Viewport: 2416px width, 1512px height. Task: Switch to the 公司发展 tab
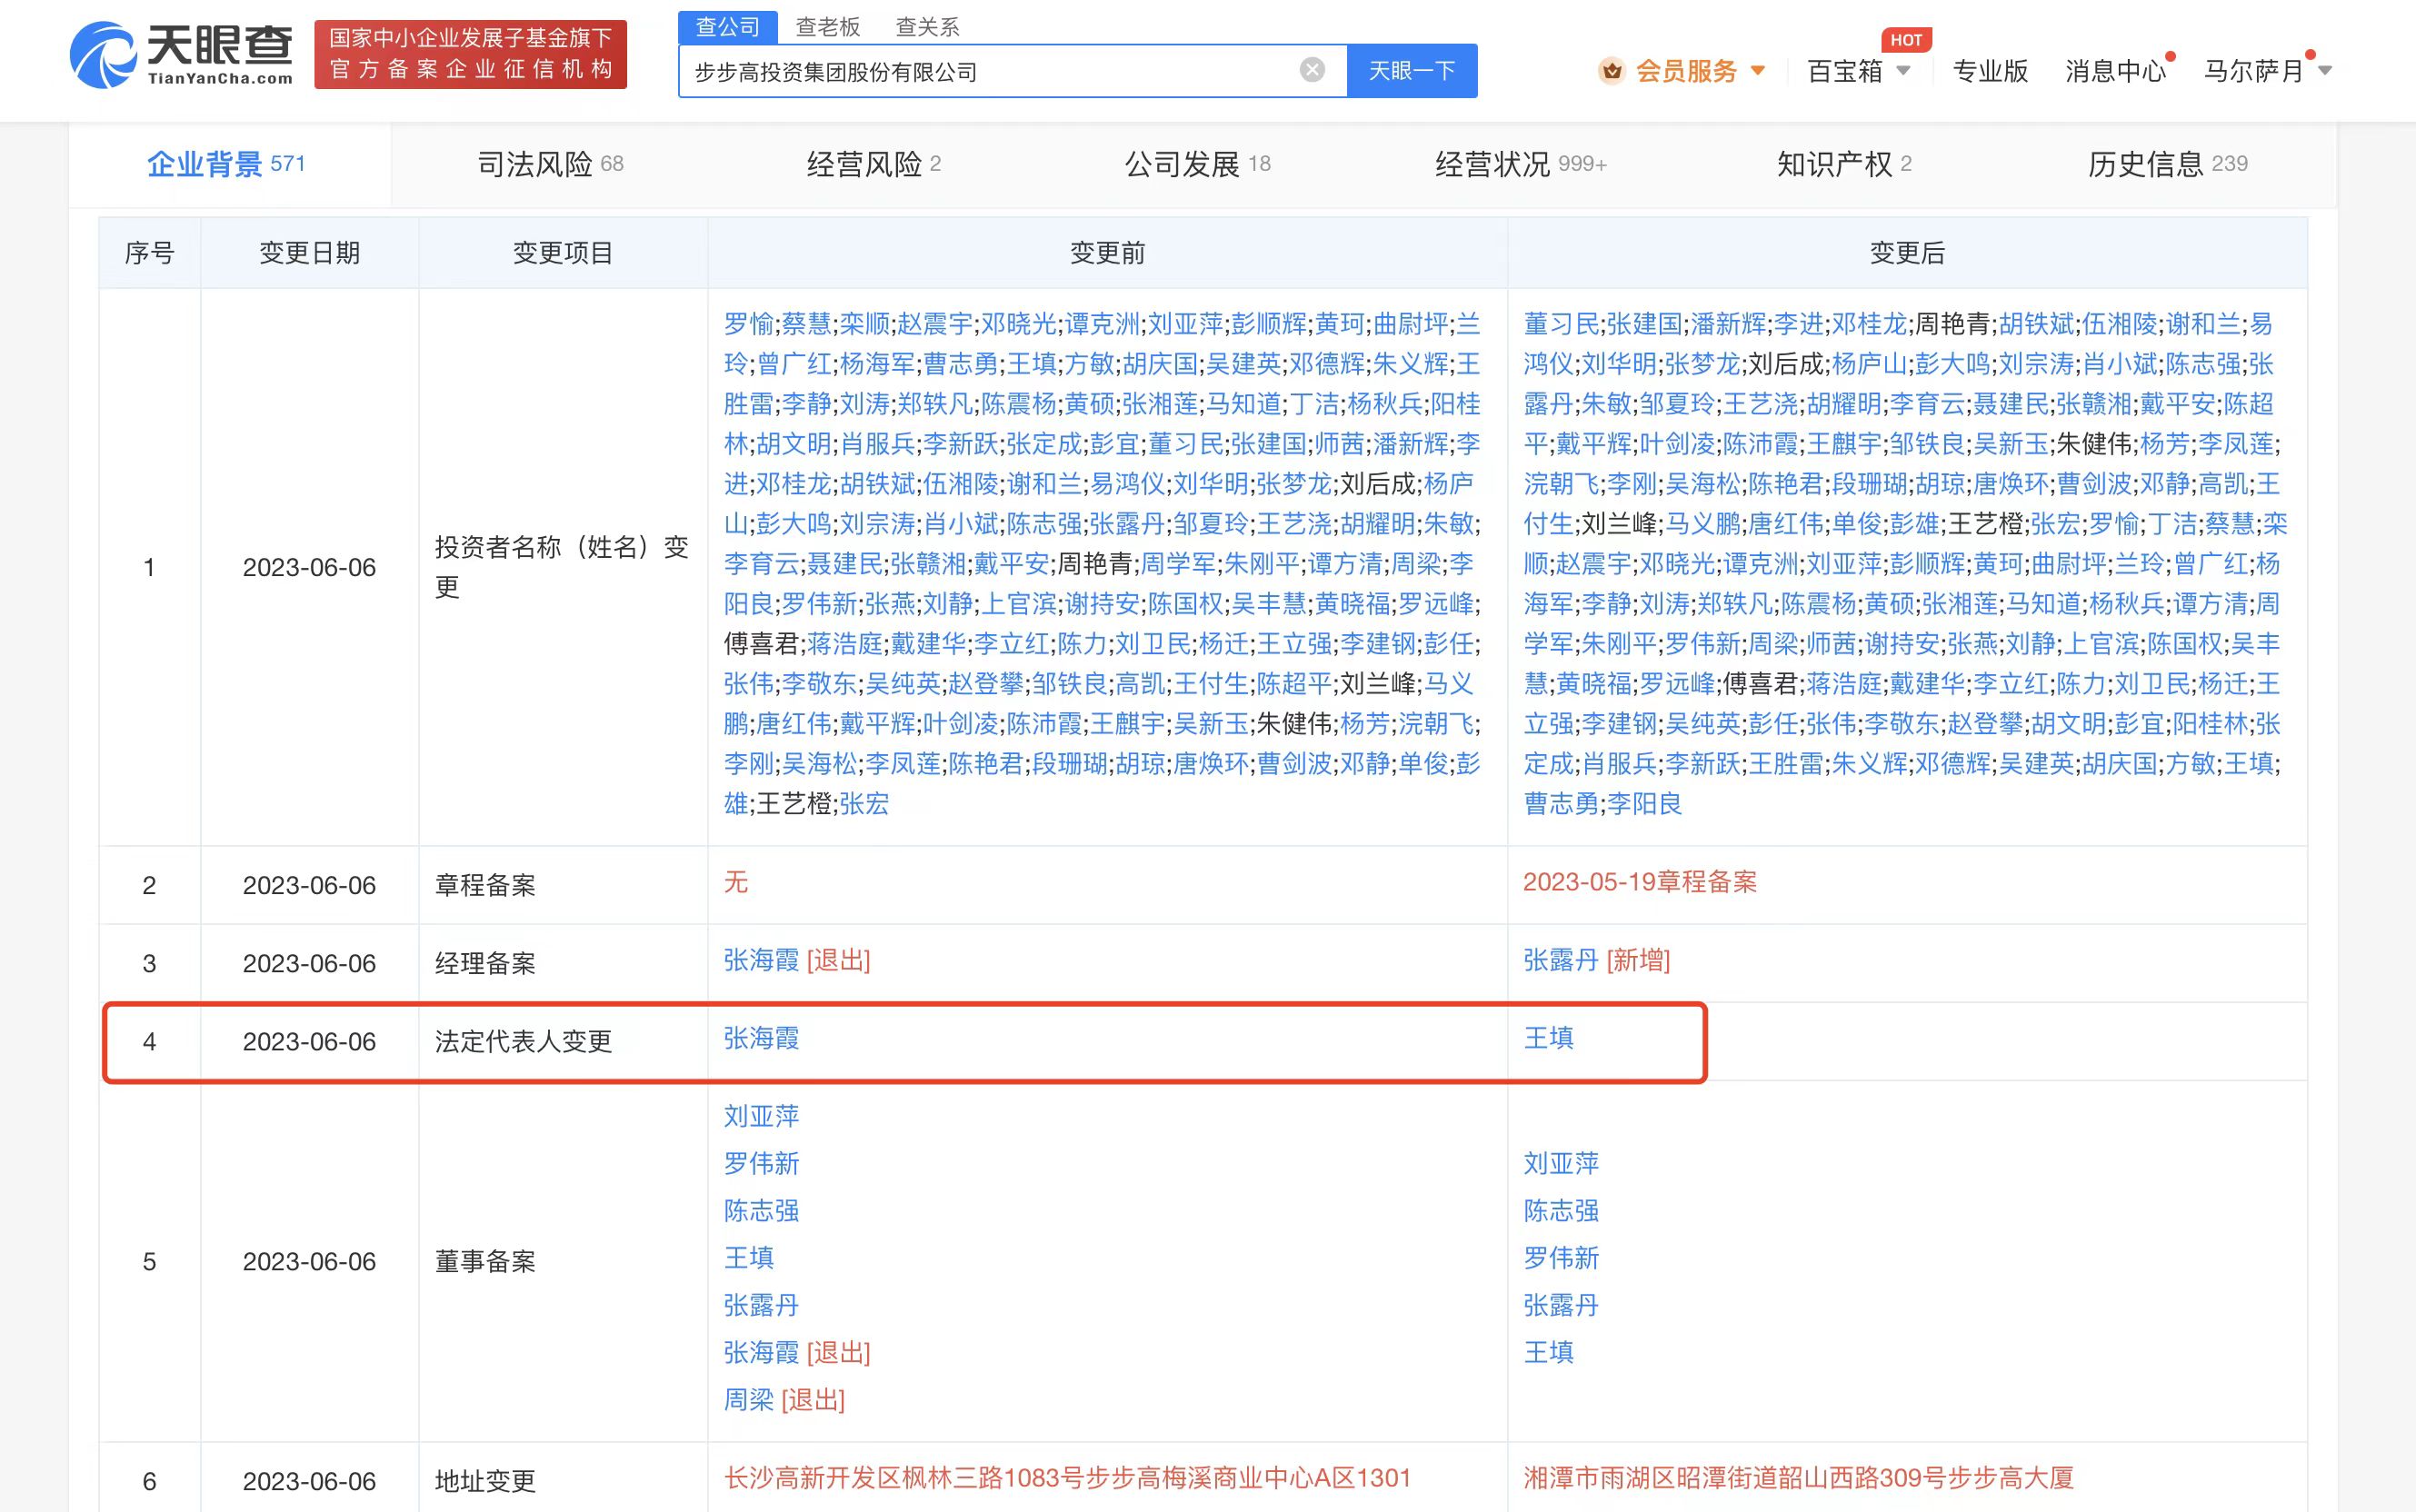click(1198, 164)
